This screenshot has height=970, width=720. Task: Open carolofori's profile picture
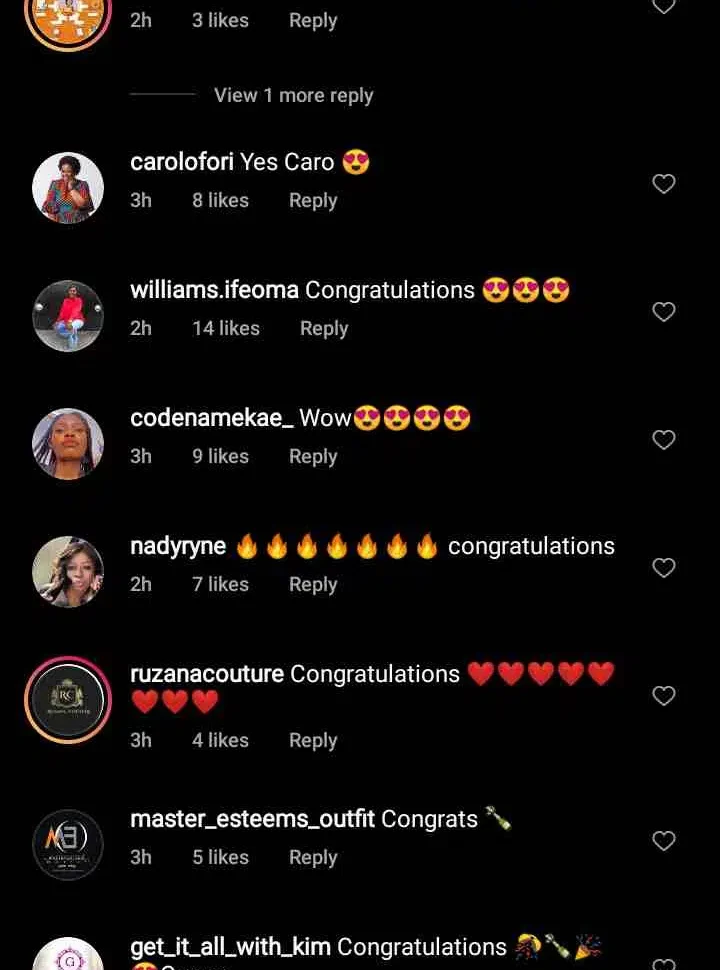68,187
